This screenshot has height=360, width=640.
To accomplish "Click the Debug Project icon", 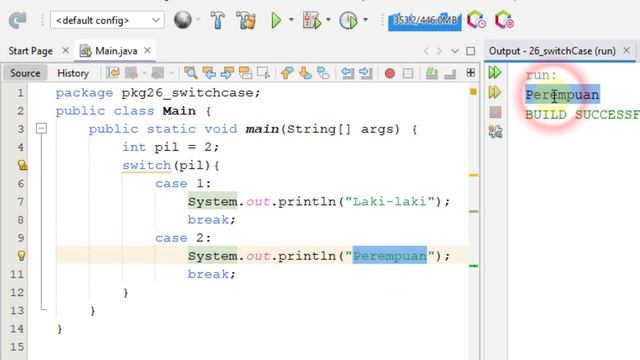I will point(312,20).
